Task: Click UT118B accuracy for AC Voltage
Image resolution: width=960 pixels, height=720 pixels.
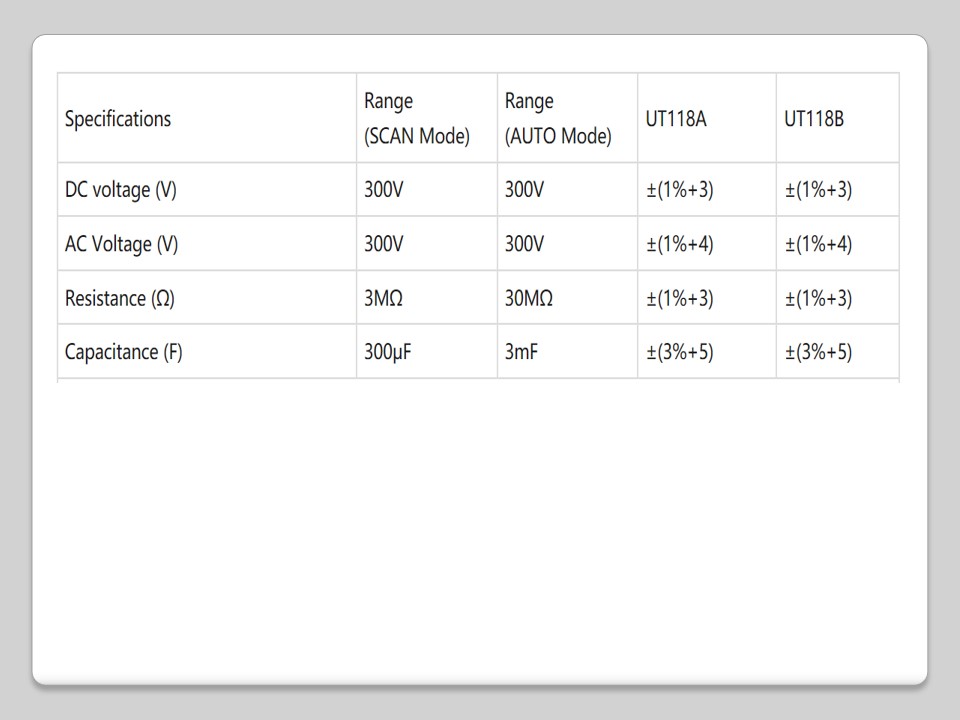Action: (818, 244)
